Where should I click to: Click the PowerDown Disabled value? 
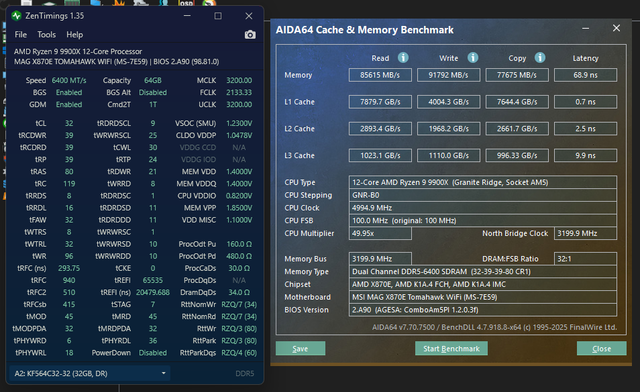pyautogui.click(x=153, y=353)
